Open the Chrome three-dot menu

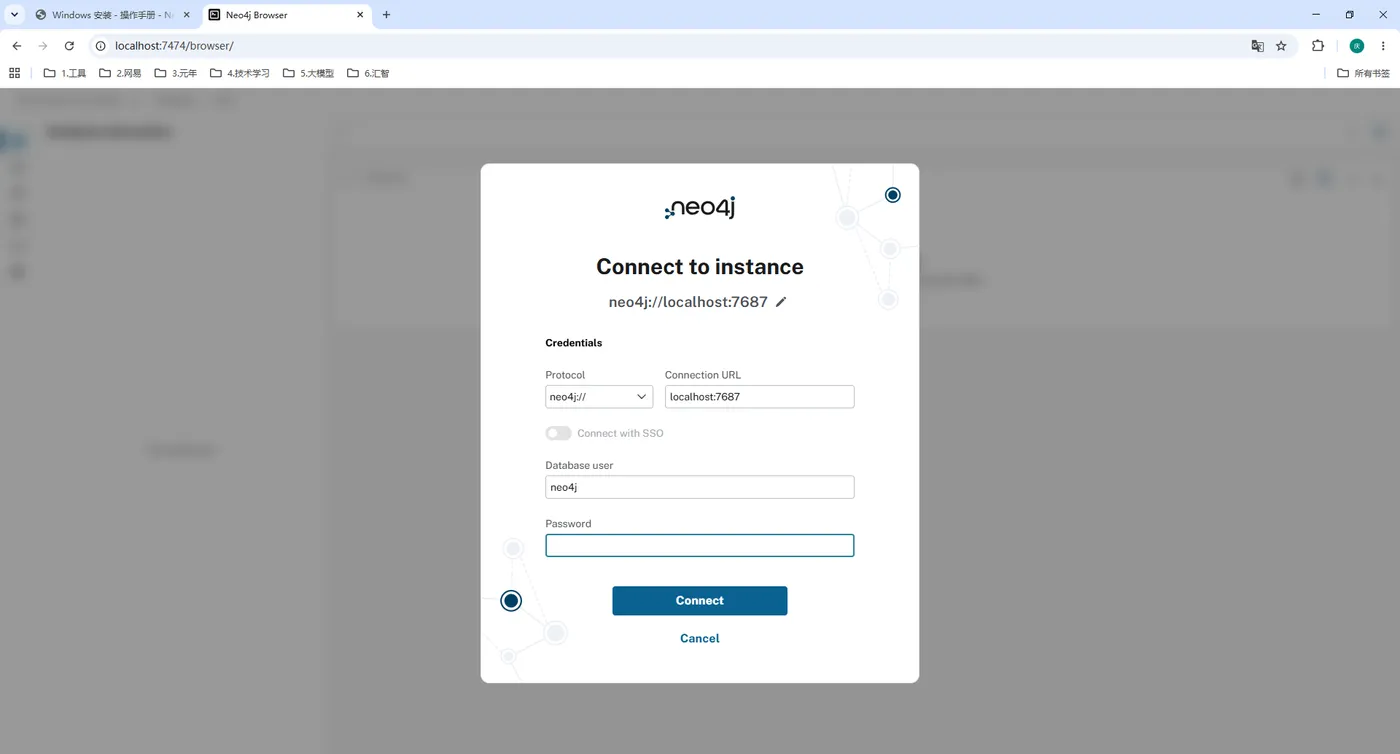click(x=1383, y=46)
